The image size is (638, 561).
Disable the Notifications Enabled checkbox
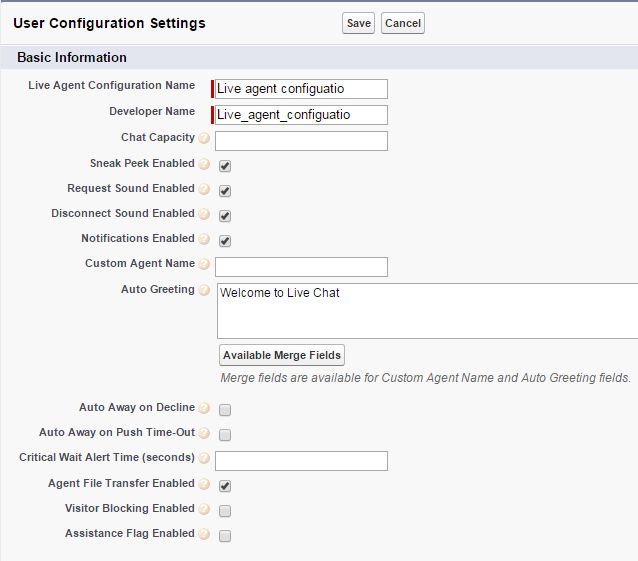coord(225,241)
